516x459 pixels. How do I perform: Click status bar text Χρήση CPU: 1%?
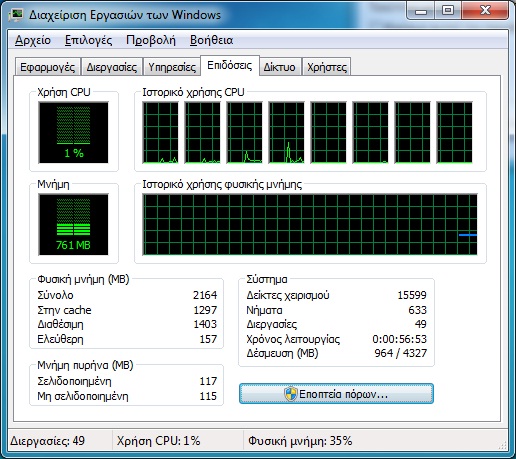pyautogui.click(x=159, y=441)
